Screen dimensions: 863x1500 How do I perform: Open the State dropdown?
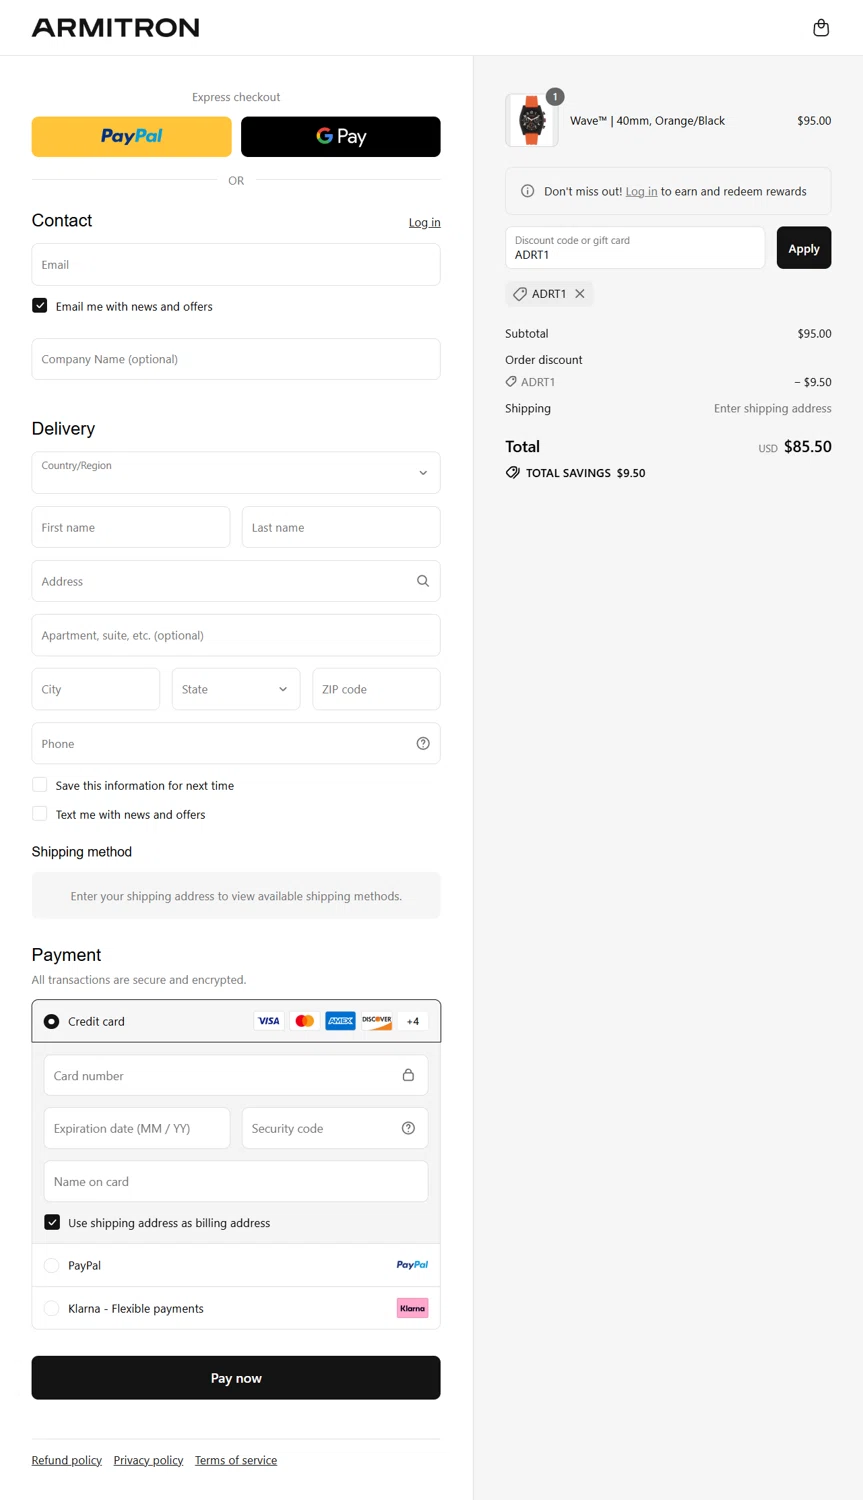click(236, 689)
